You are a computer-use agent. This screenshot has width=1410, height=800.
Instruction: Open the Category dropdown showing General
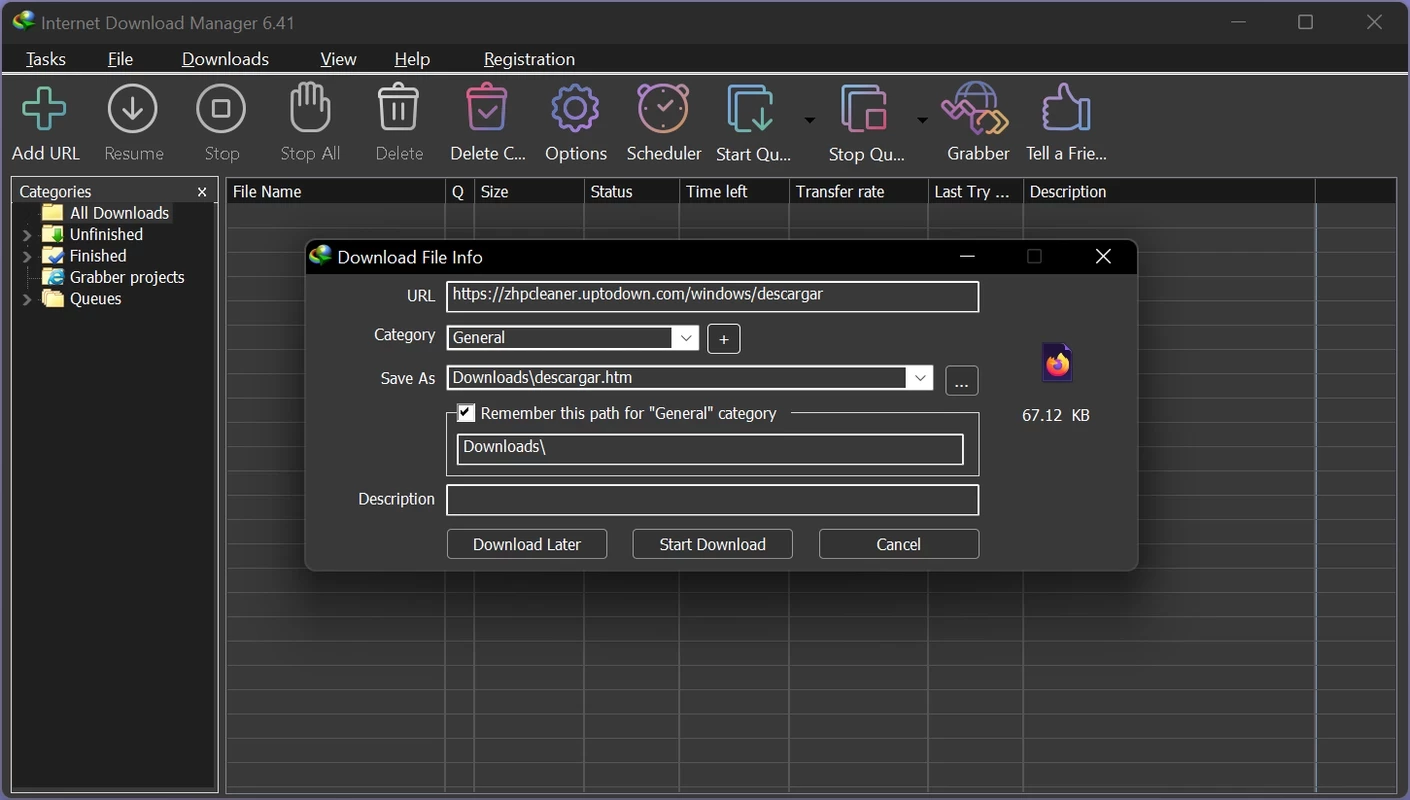tap(686, 338)
